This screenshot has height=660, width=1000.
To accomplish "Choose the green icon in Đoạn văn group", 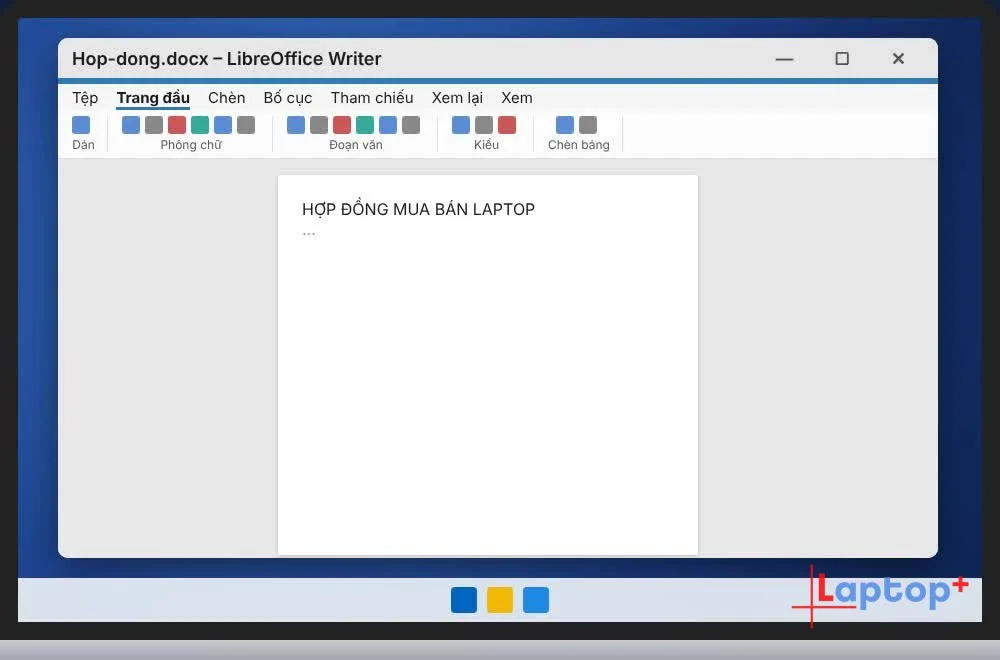I will click(x=365, y=125).
